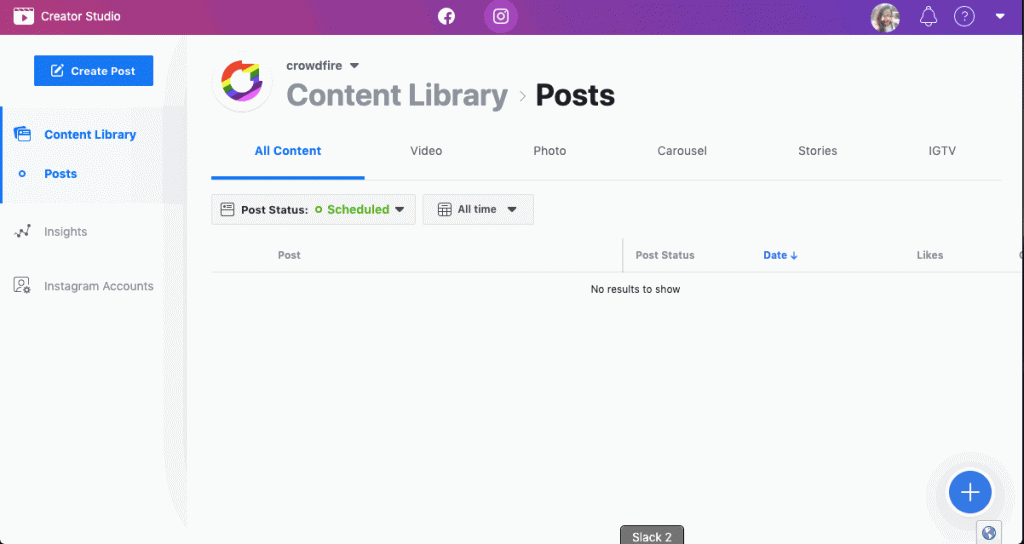
Task: Click the blue floating plus button
Action: [969, 492]
